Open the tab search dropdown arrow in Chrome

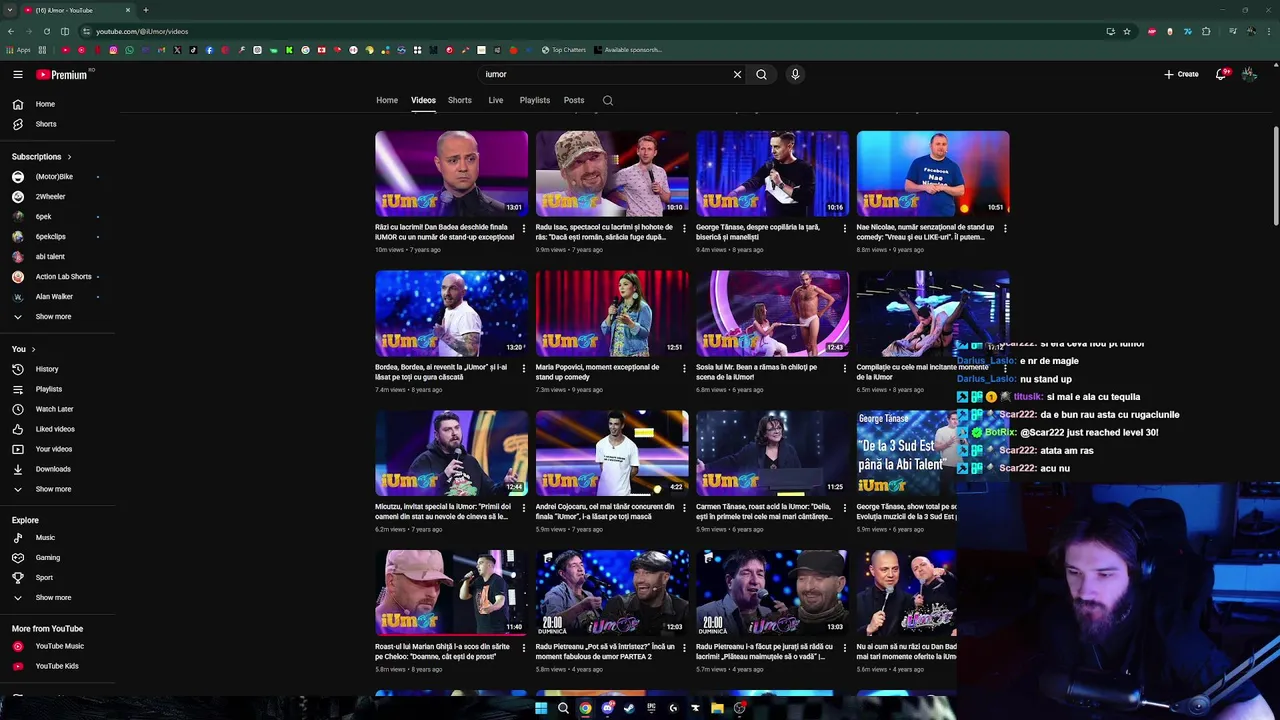click(10, 10)
